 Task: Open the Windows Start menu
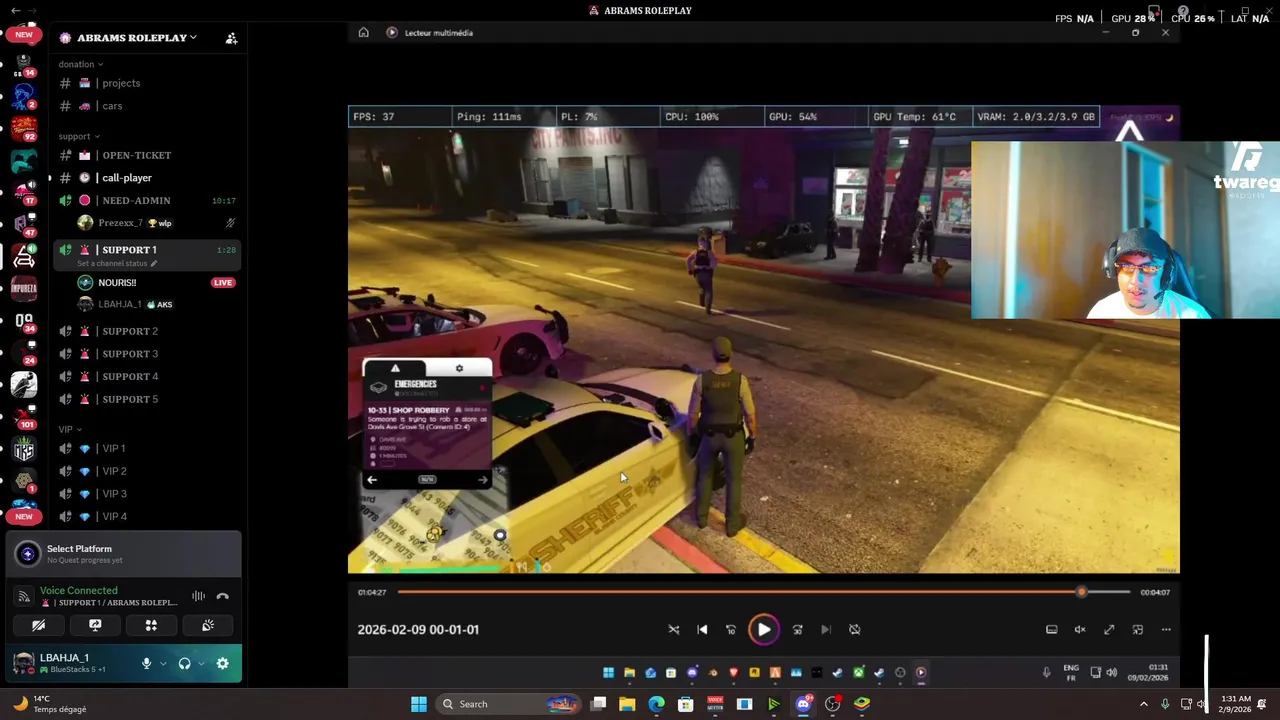point(419,704)
